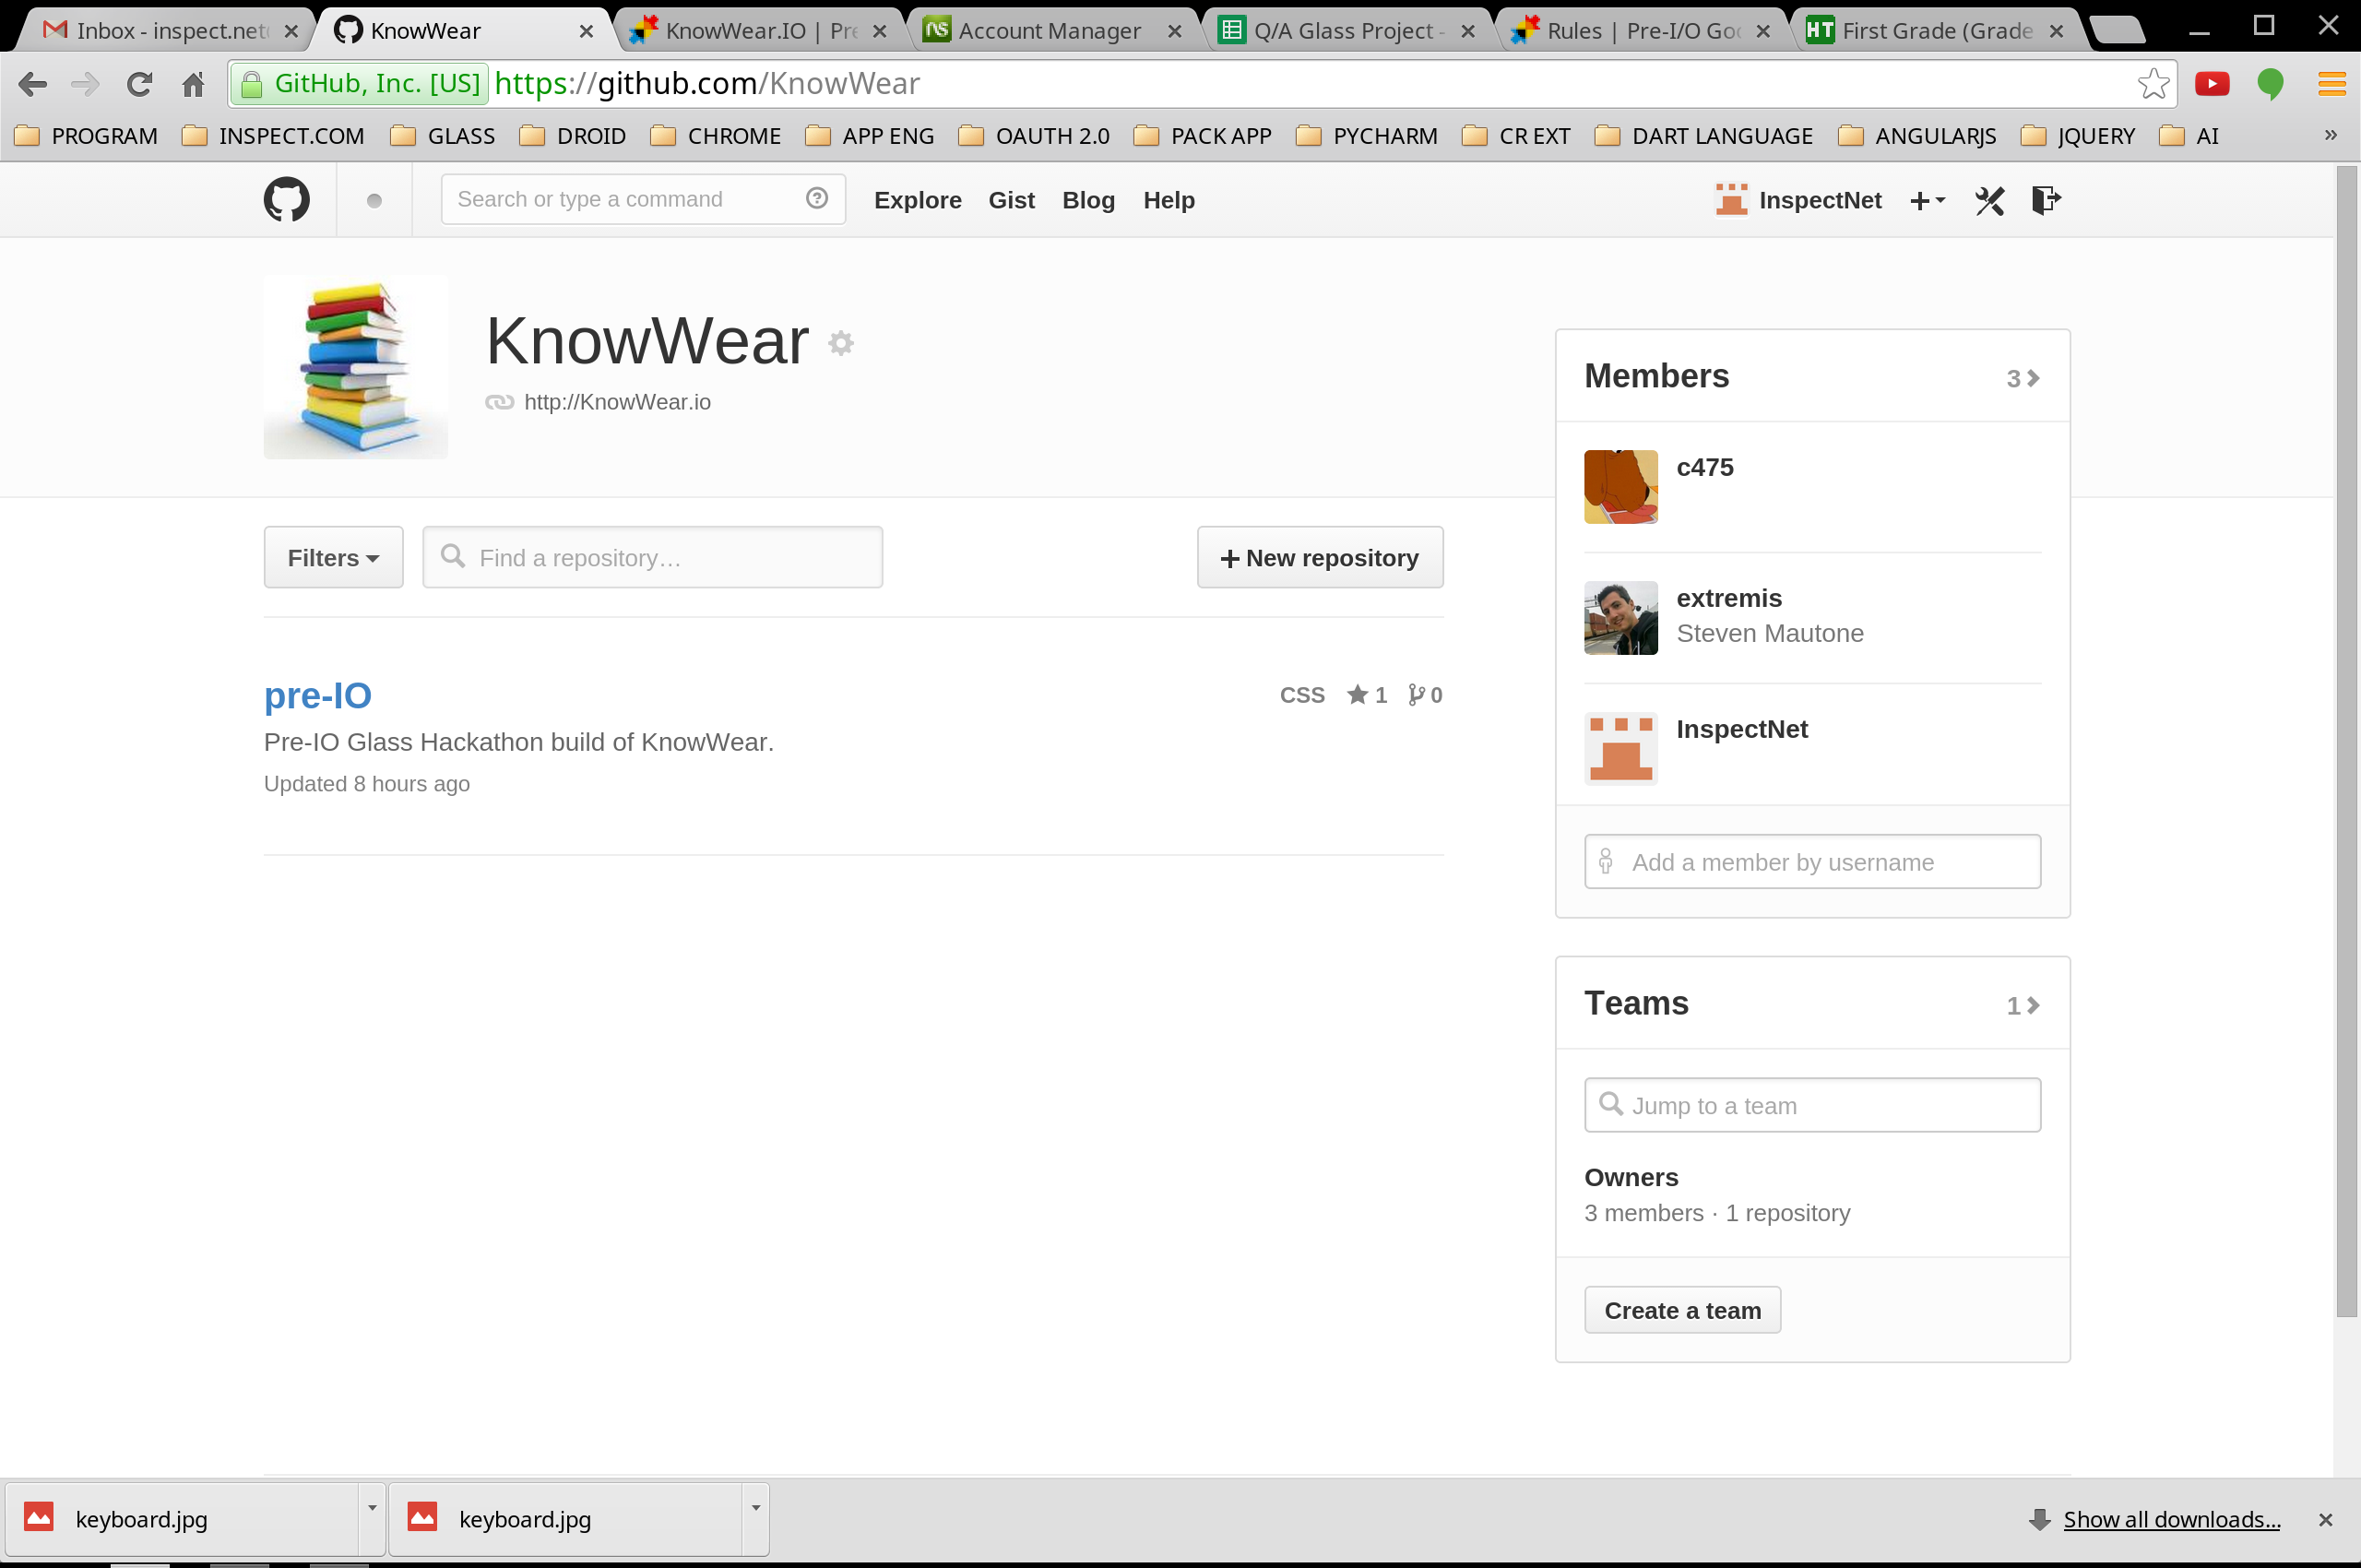Click the search help question mark icon
2361x1568 pixels.
pos(817,198)
